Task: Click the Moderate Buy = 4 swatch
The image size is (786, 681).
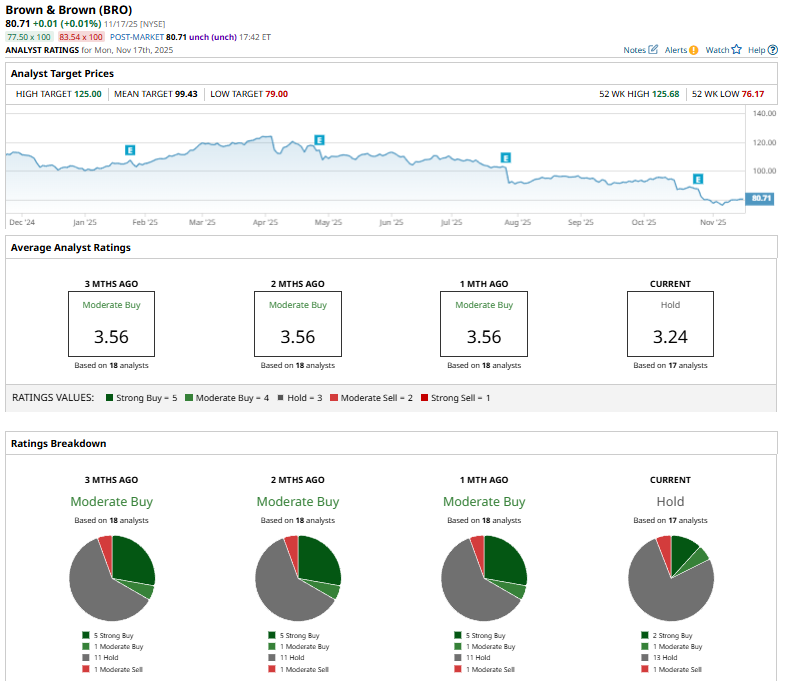Action: [x=188, y=398]
